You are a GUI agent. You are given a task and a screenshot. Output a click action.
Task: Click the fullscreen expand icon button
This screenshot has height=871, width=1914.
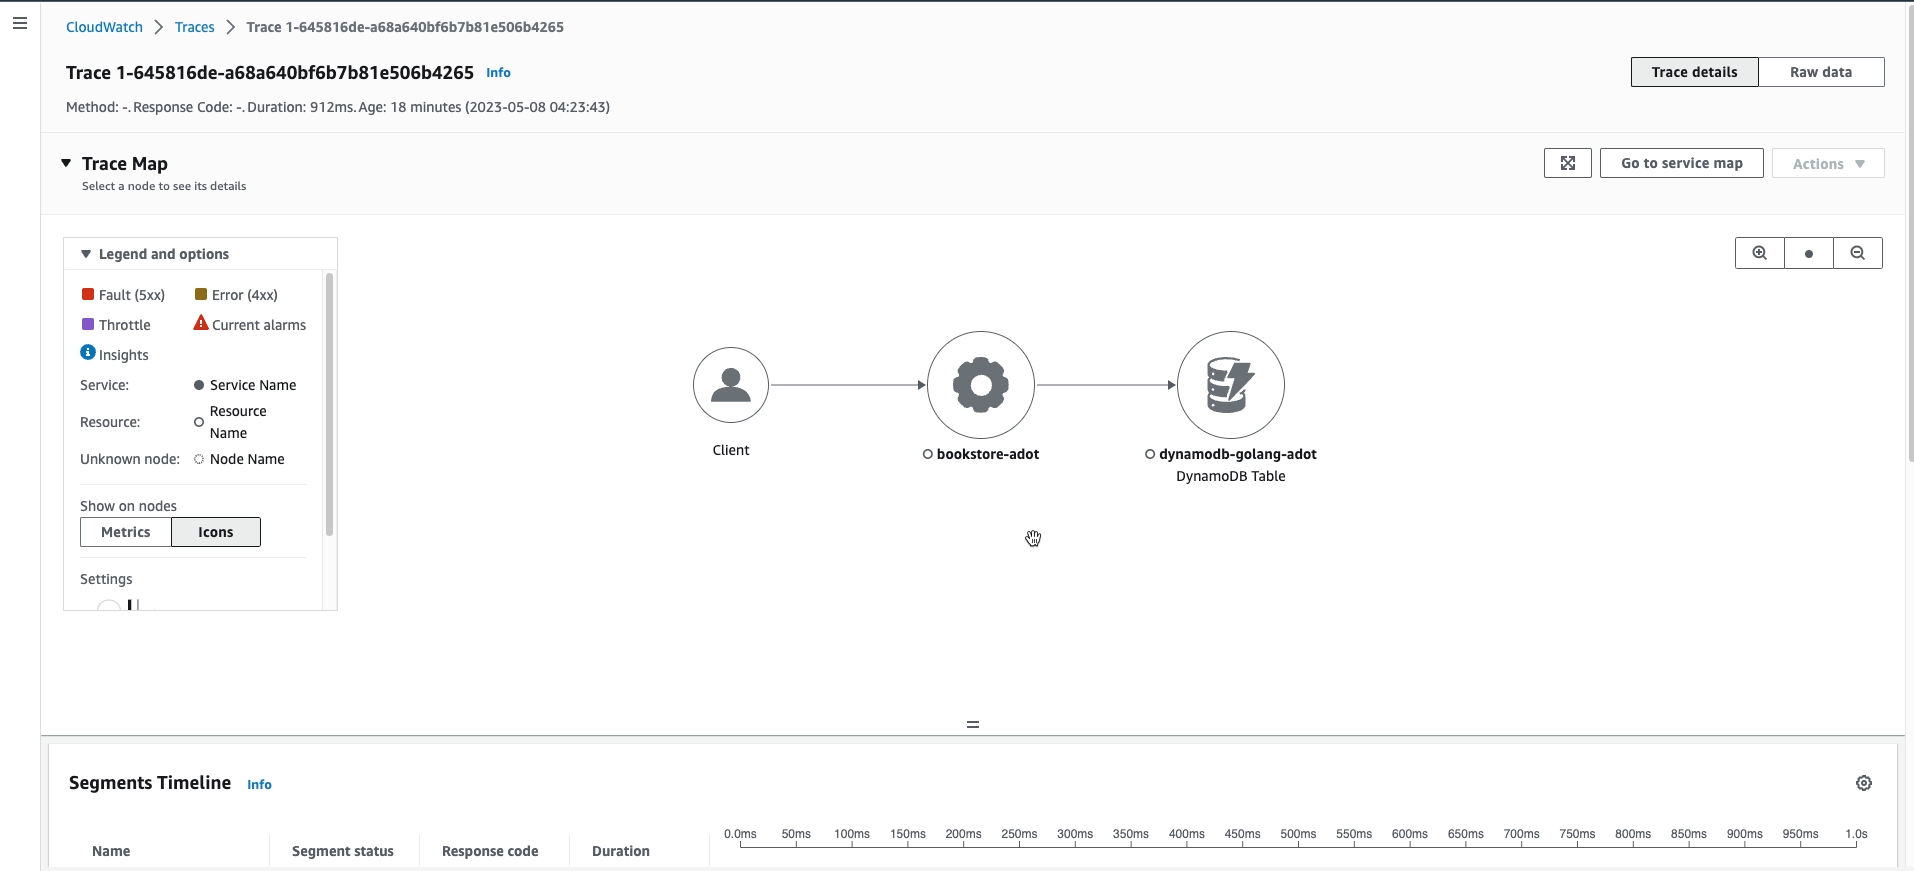[x=1568, y=163]
